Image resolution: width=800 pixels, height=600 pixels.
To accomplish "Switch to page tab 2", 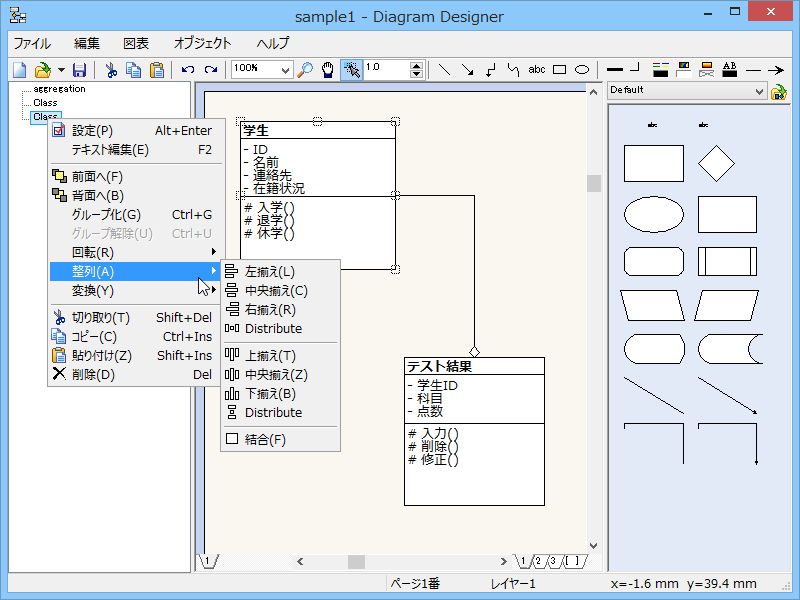I will (538, 561).
